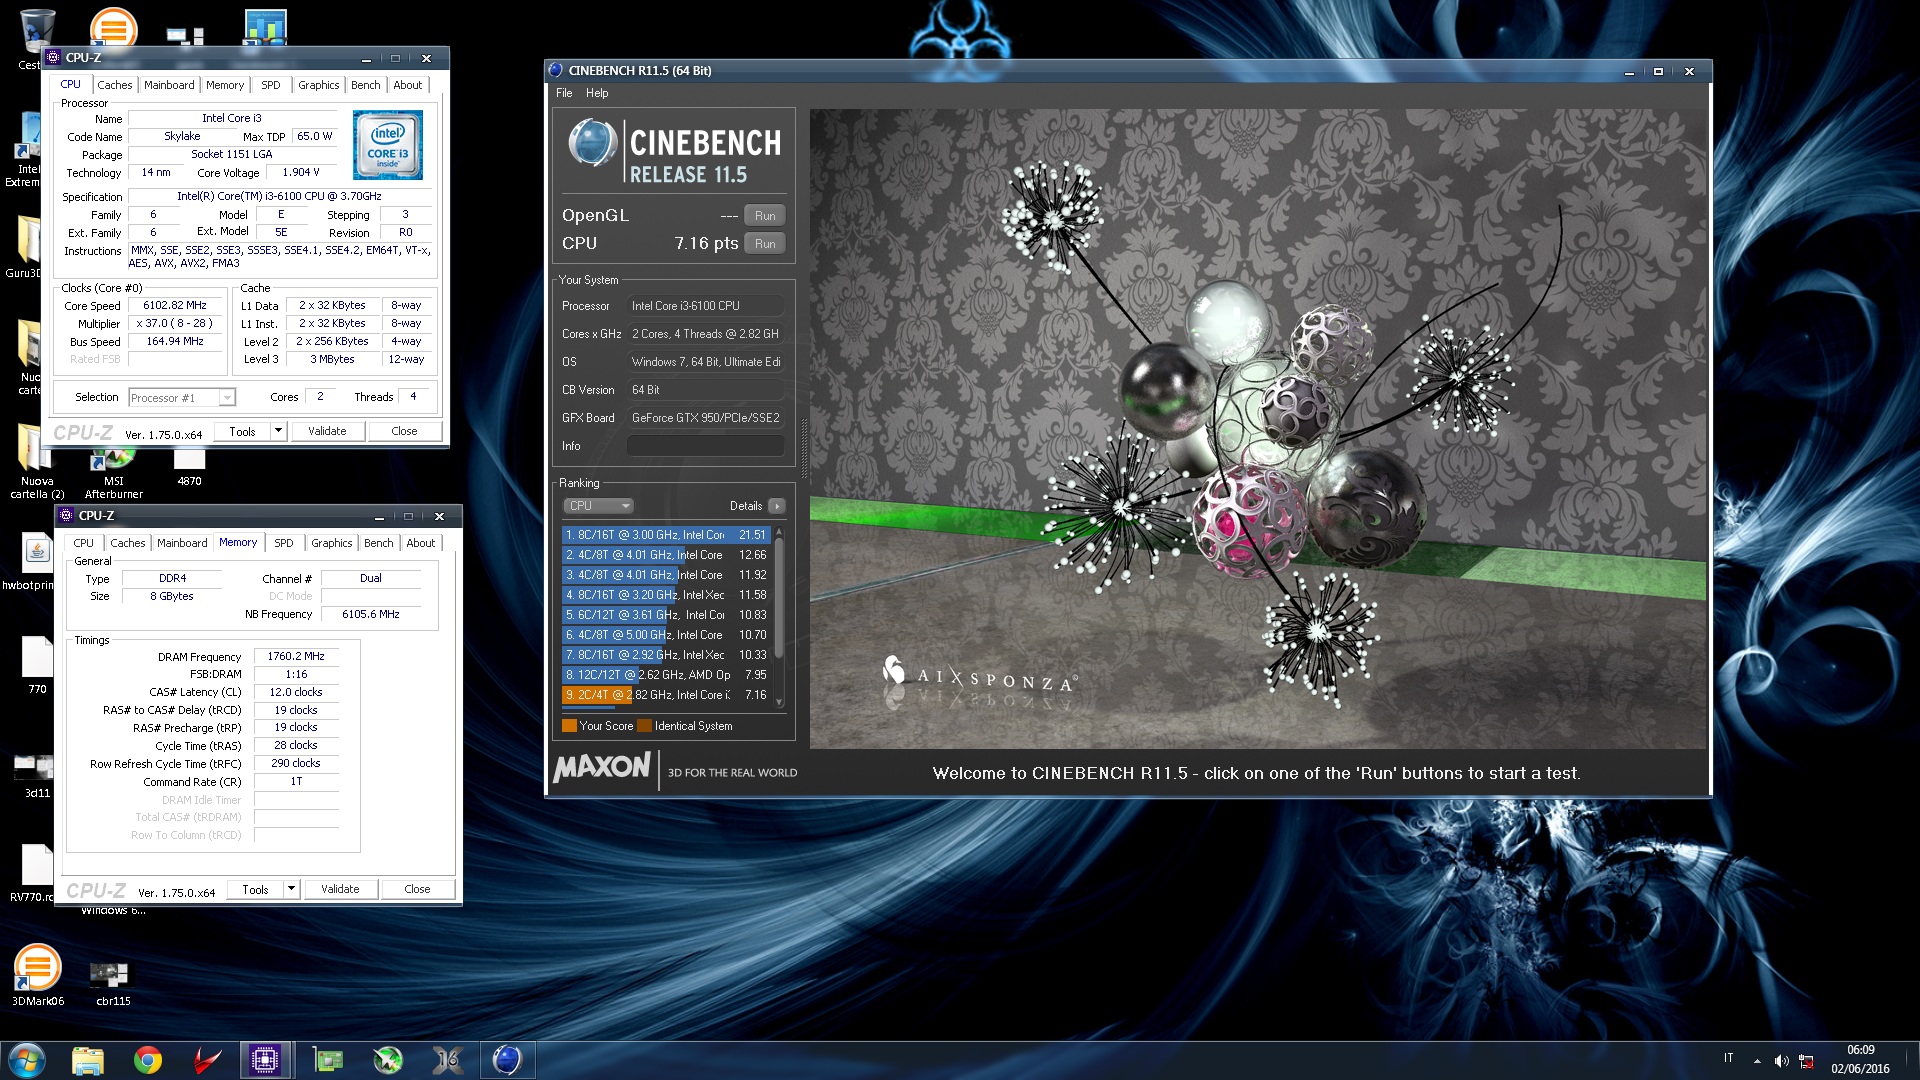
Task: Select ranking row 1 8C/16T @ 3.00 GHz
Action: (x=666, y=535)
